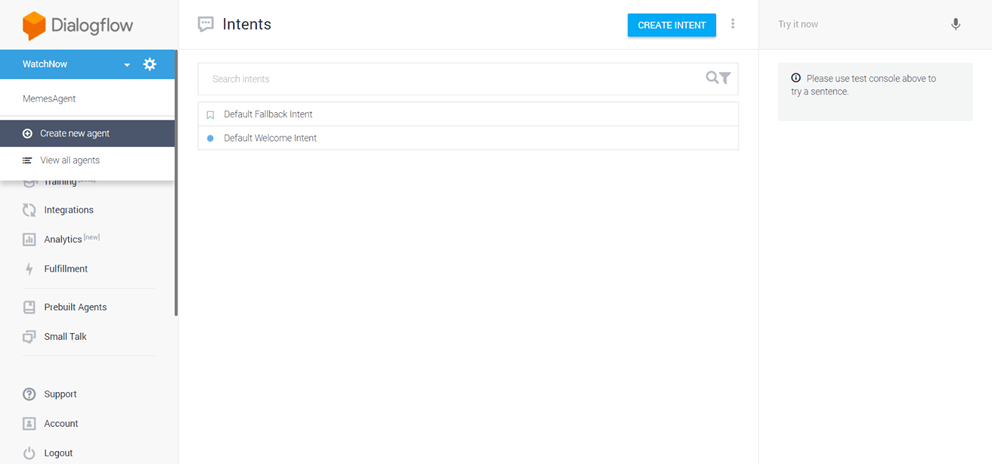Open Analytics from the sidebar
This screenshot has height=464, width=992.
pyautogui.click(x=63, y=239)
